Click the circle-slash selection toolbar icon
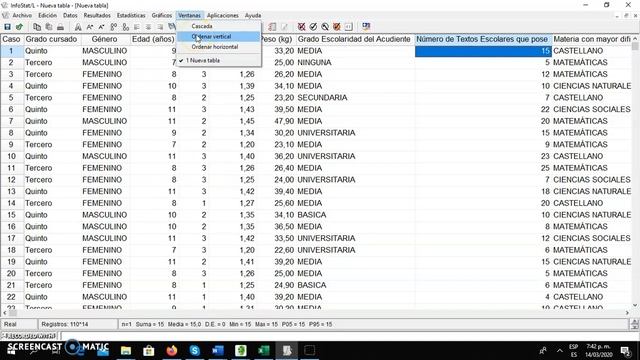Screen dimensions: 640x360 (325, 27)
